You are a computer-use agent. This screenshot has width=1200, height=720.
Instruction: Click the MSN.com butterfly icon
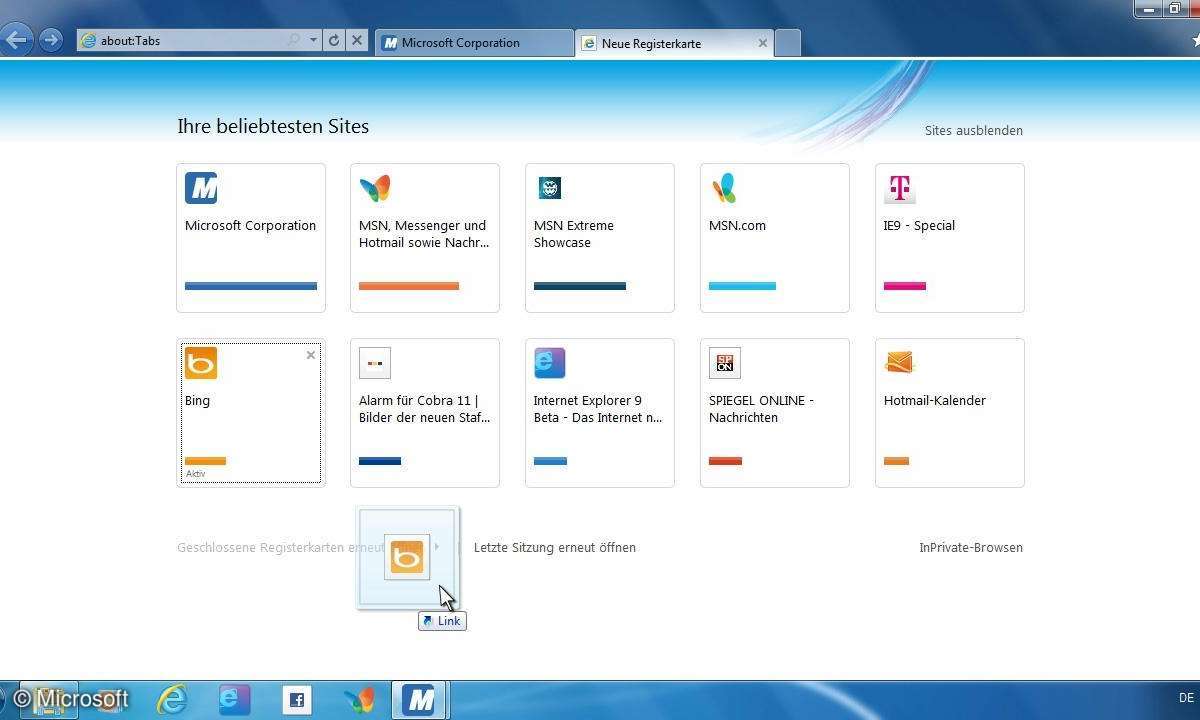click(724, 188)
